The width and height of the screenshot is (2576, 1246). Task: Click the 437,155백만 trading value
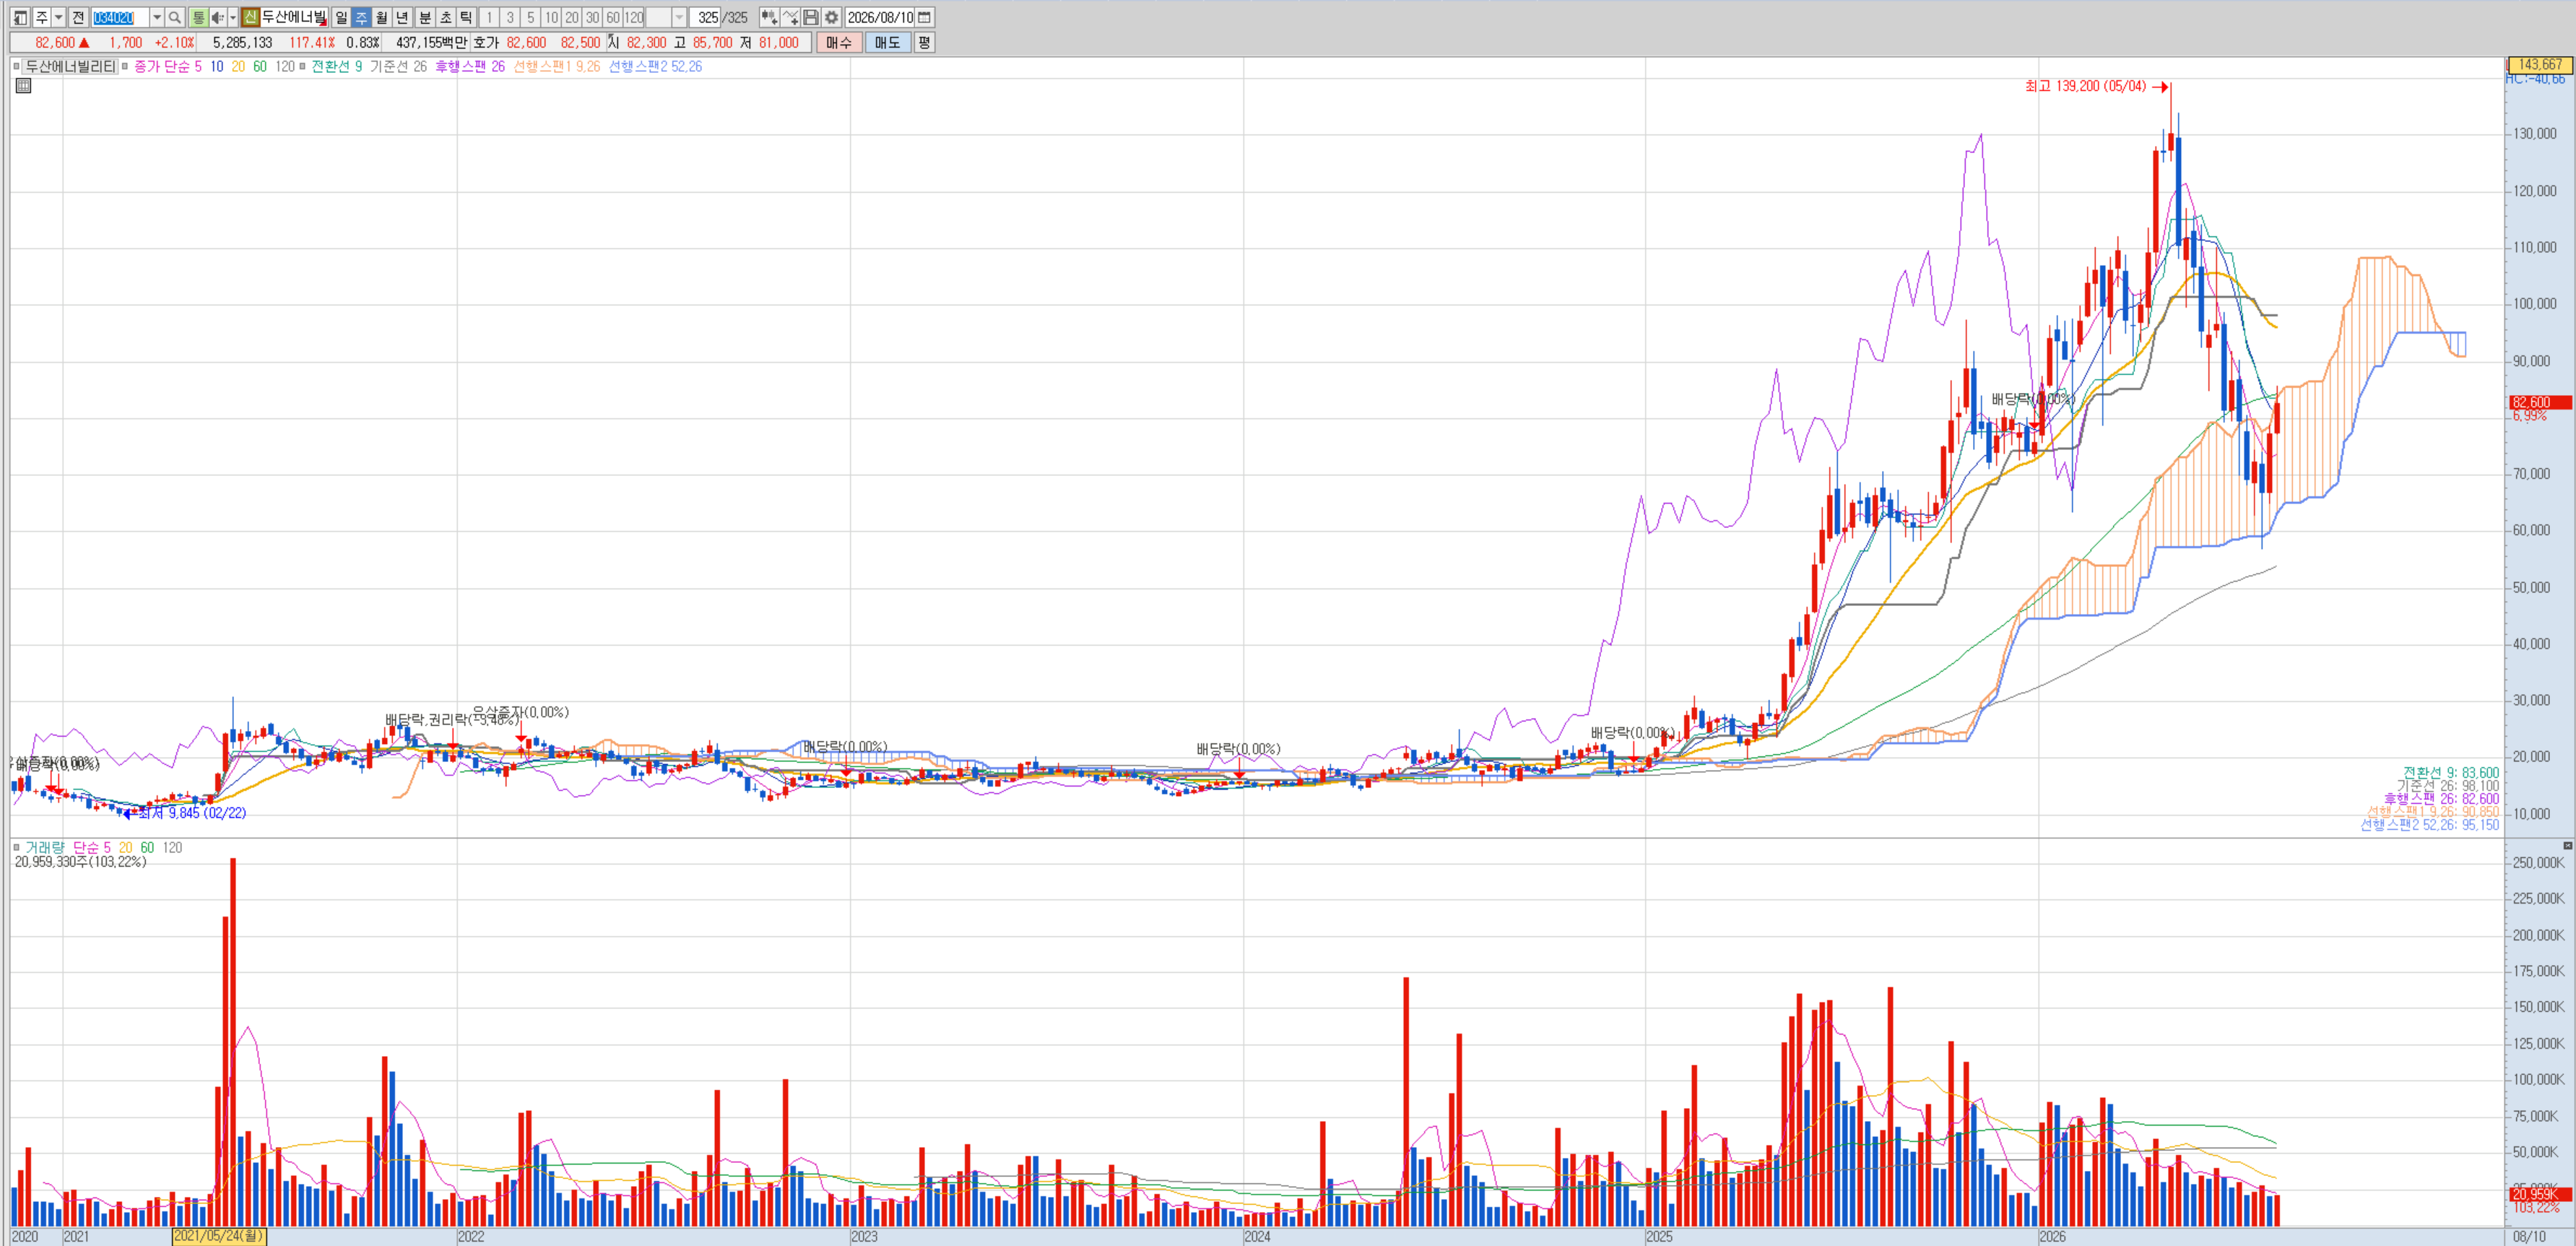(432, 42)
